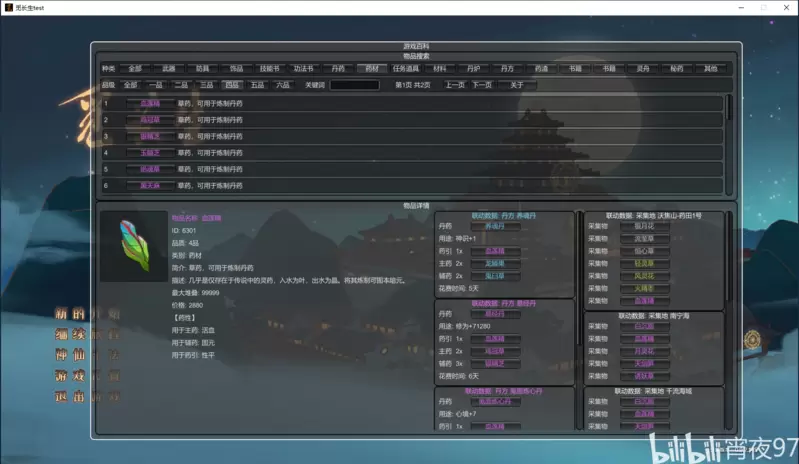Show the 丹药 category

pos(338,68)
